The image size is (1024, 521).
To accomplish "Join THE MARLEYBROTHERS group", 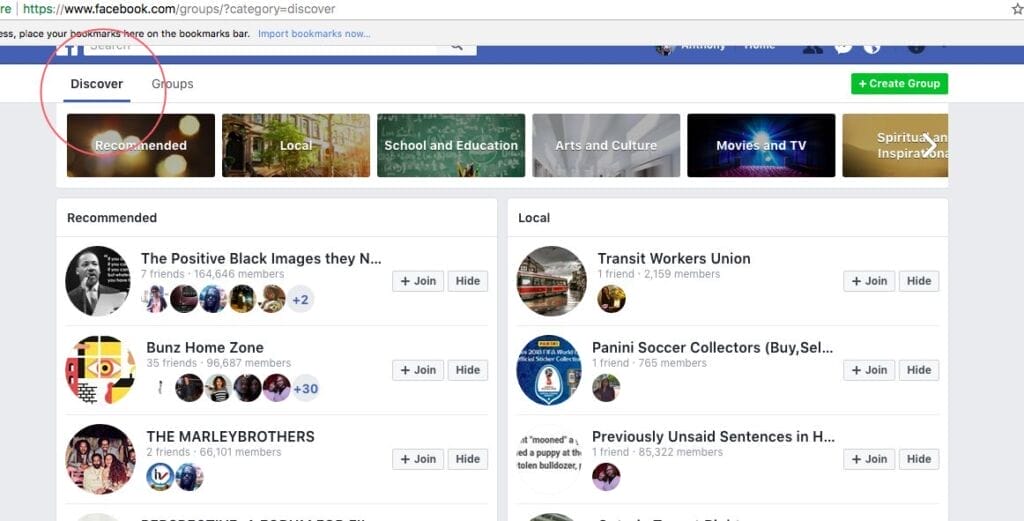I will (x=418, y=459).
